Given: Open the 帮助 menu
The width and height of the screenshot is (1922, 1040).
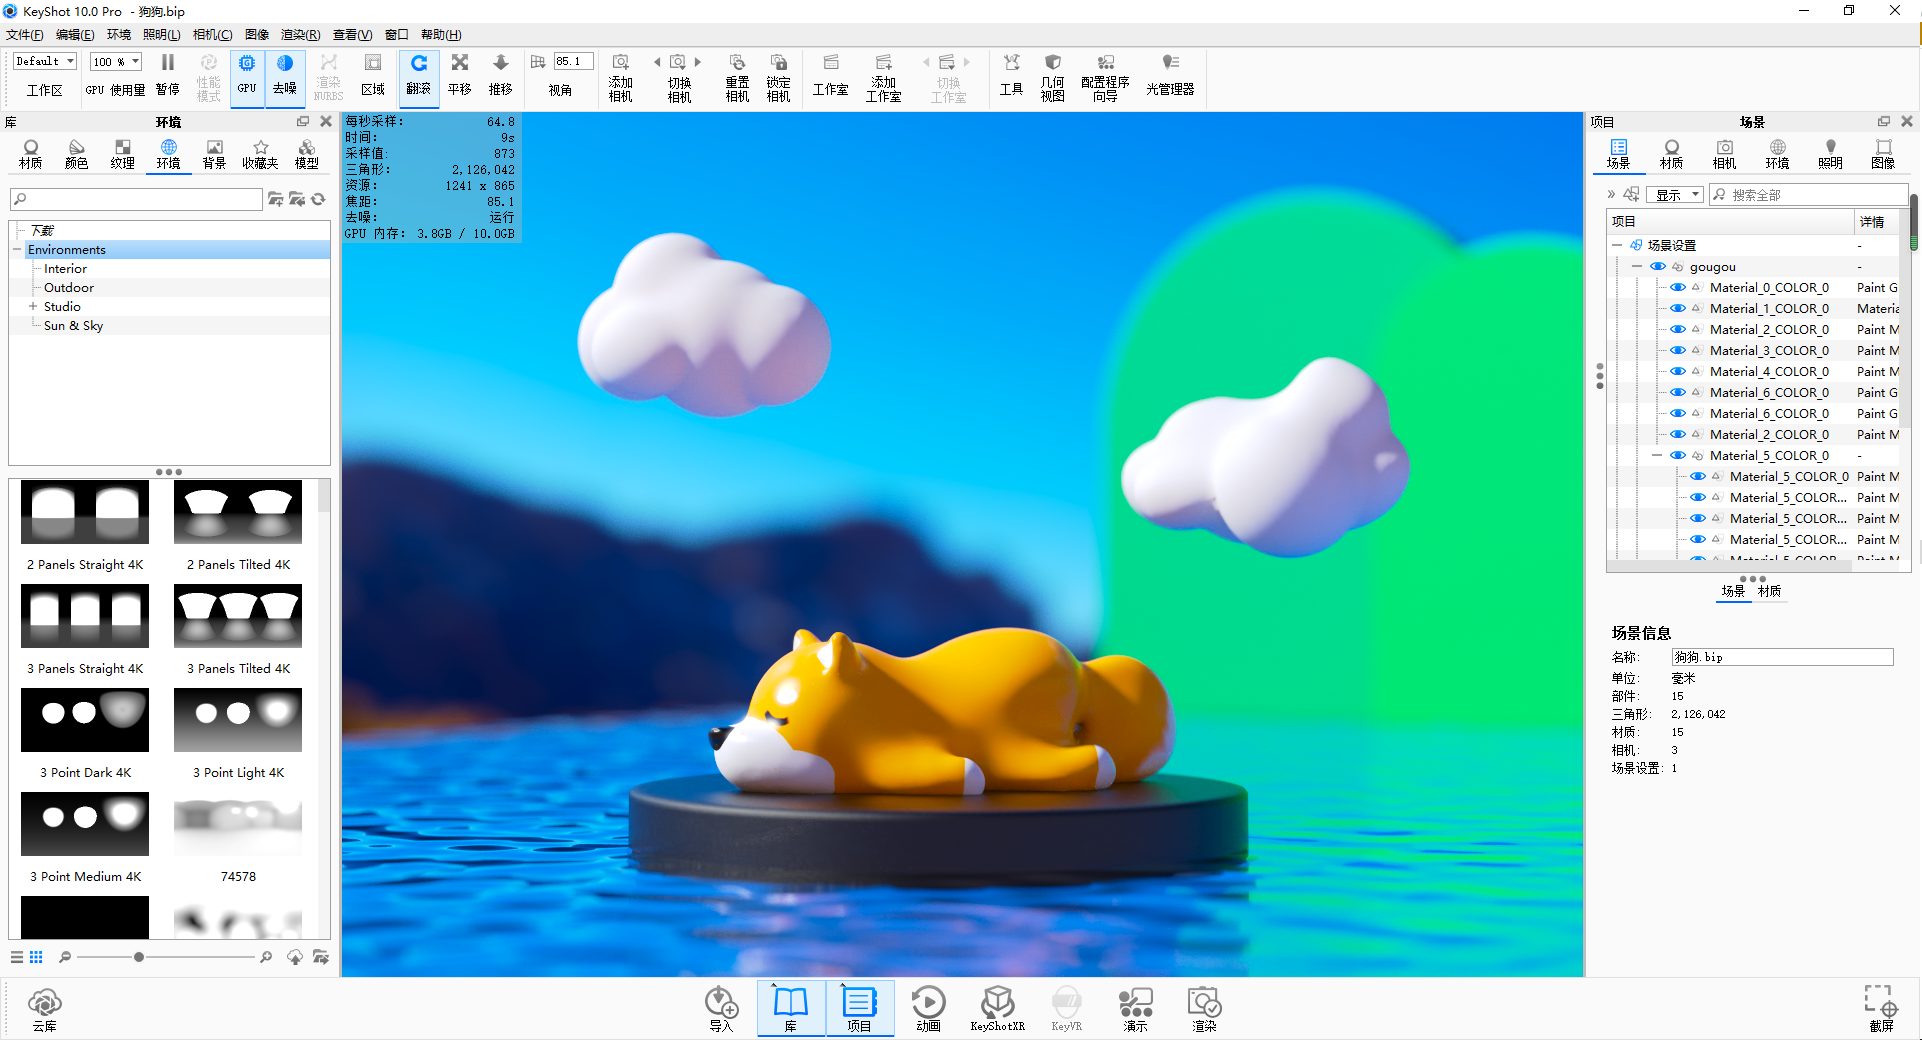Looking at the screenshot, I should tap(438, 34).
